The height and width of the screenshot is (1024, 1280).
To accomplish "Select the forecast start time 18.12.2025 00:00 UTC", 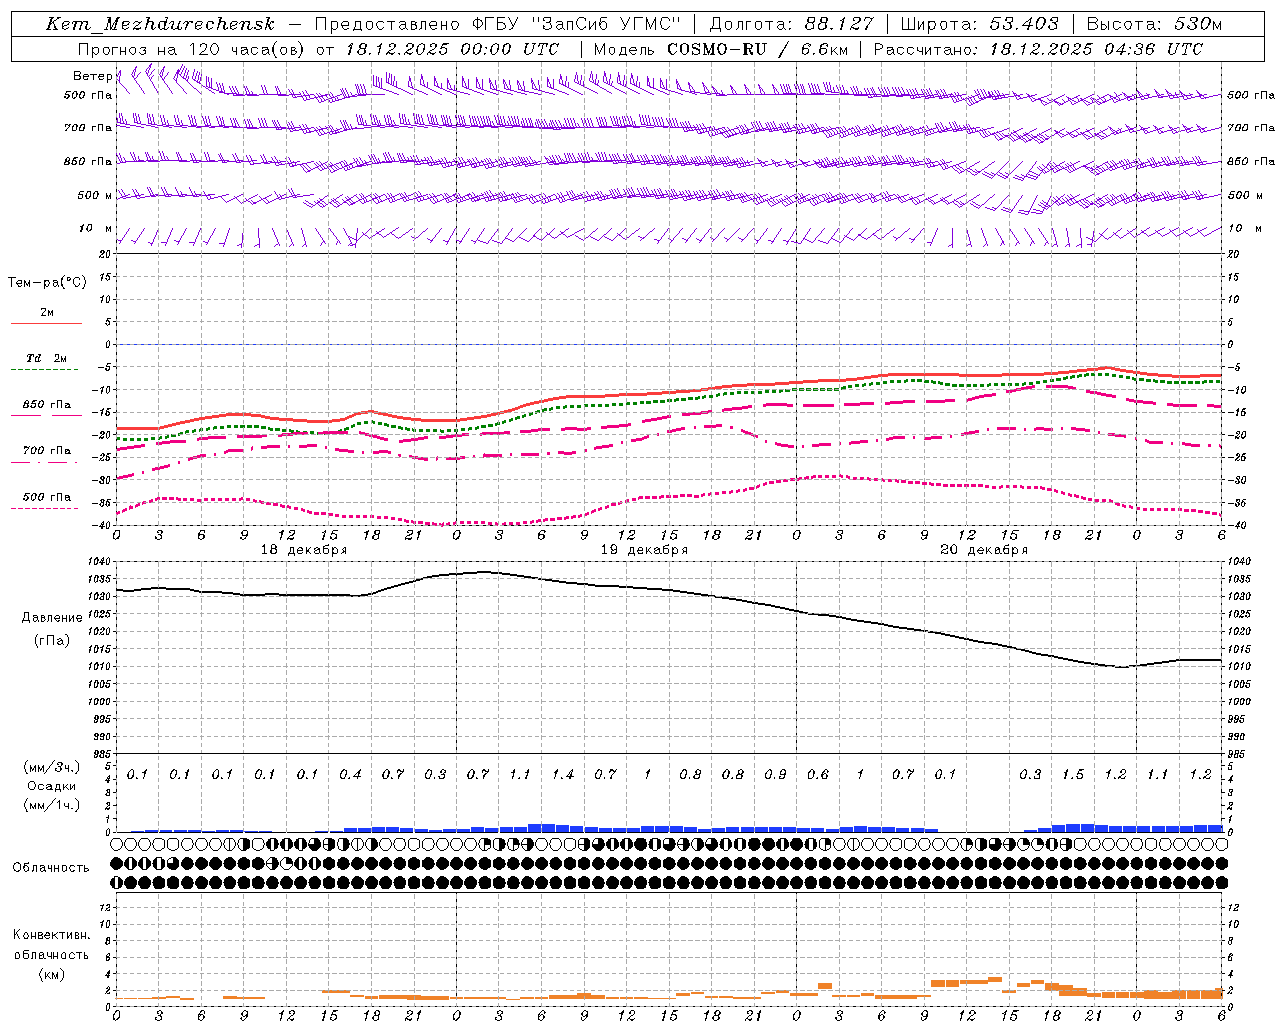I will point(452,49).
